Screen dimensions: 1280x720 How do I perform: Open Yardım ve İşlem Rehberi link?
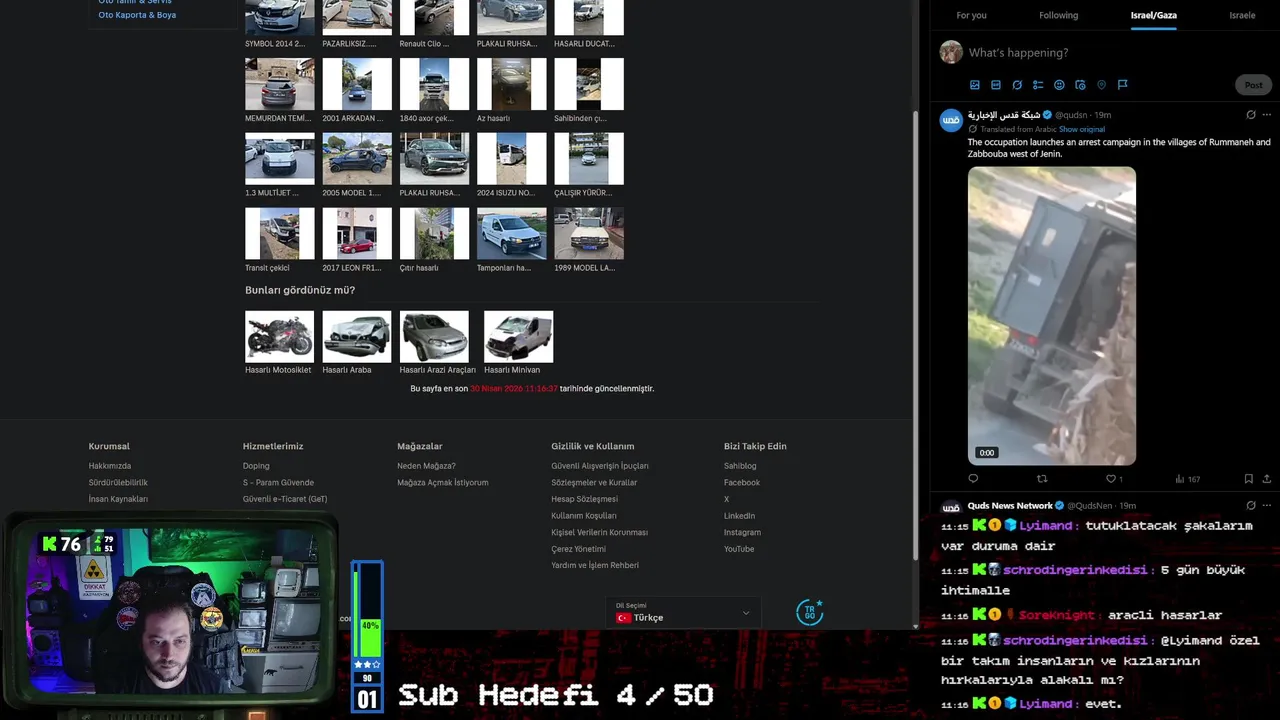point(595,566)
